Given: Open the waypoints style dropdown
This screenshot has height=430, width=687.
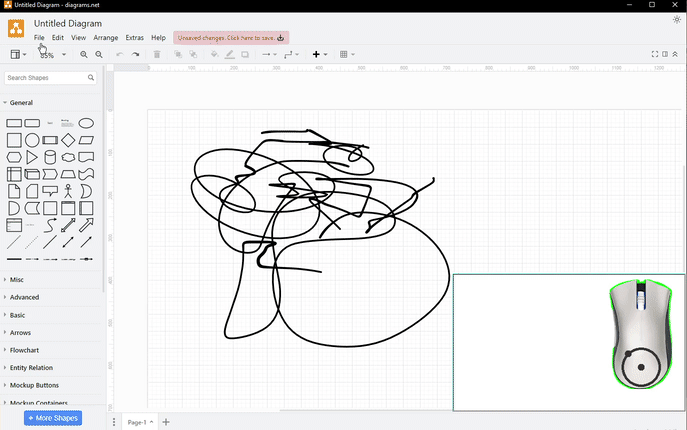Looking at the screenshot, I should 291,54.
